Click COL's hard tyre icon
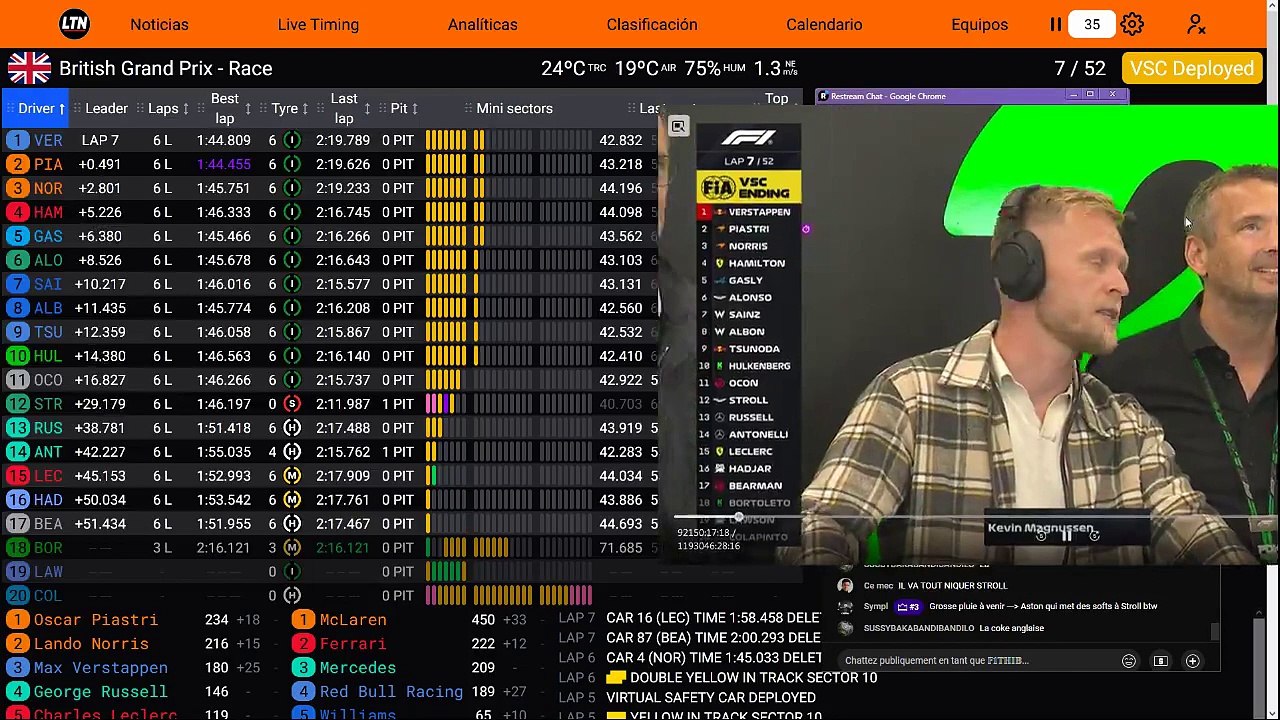1280x720 pixels. tap(292, 596)
